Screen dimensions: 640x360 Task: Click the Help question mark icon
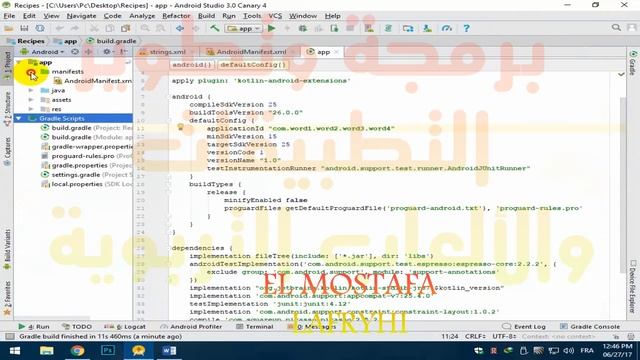(x=466, y=28)
